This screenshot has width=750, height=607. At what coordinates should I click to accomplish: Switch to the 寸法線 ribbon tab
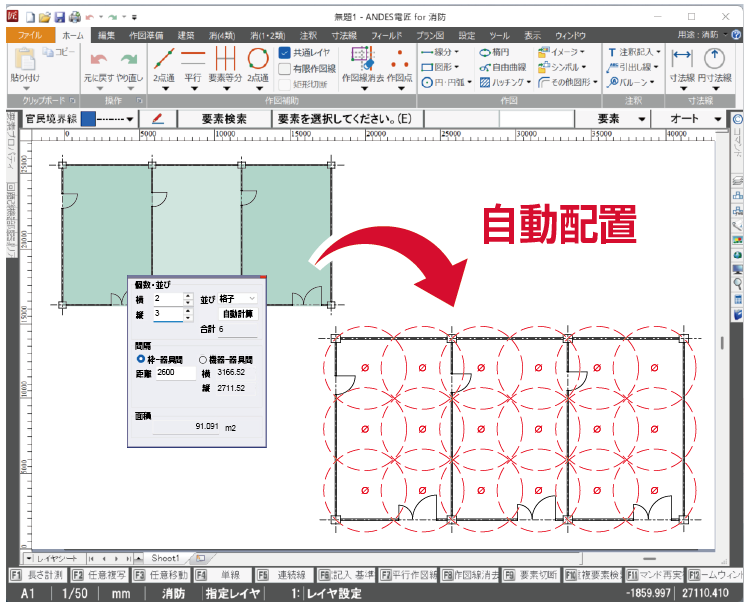(344, 35)
